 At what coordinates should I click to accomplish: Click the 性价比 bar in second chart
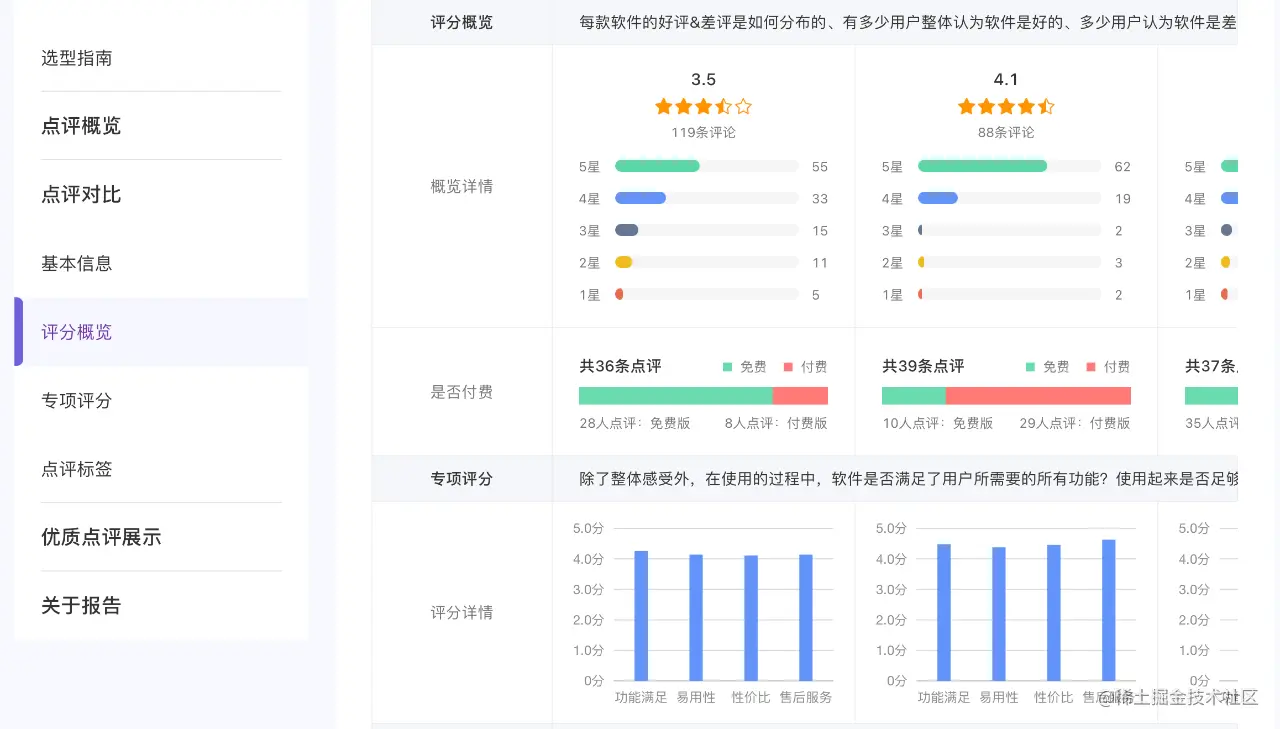[1054, 613]
